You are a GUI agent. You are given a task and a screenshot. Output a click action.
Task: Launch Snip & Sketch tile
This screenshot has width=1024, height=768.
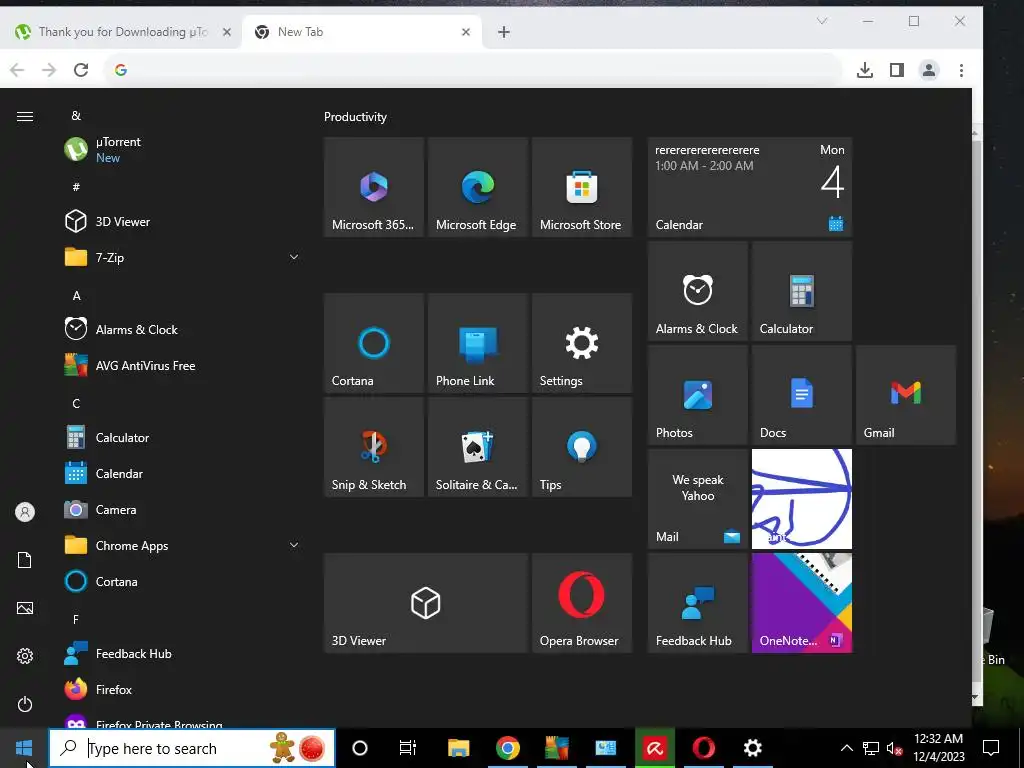point(374,447)
